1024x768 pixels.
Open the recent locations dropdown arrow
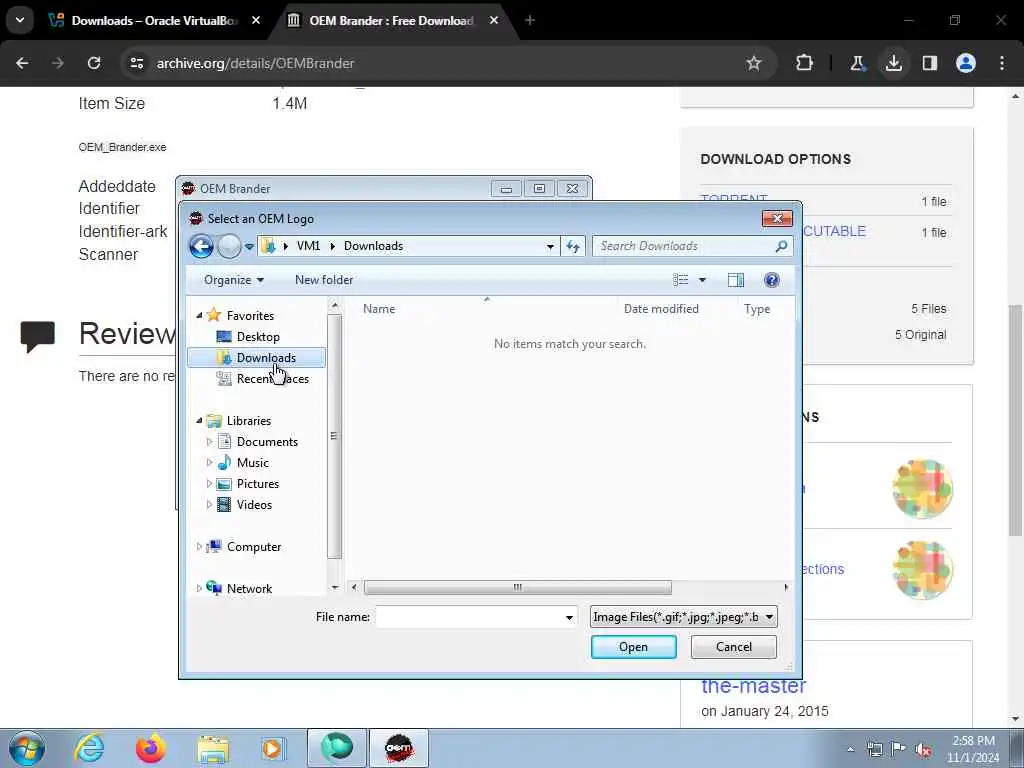click(249, 247)
